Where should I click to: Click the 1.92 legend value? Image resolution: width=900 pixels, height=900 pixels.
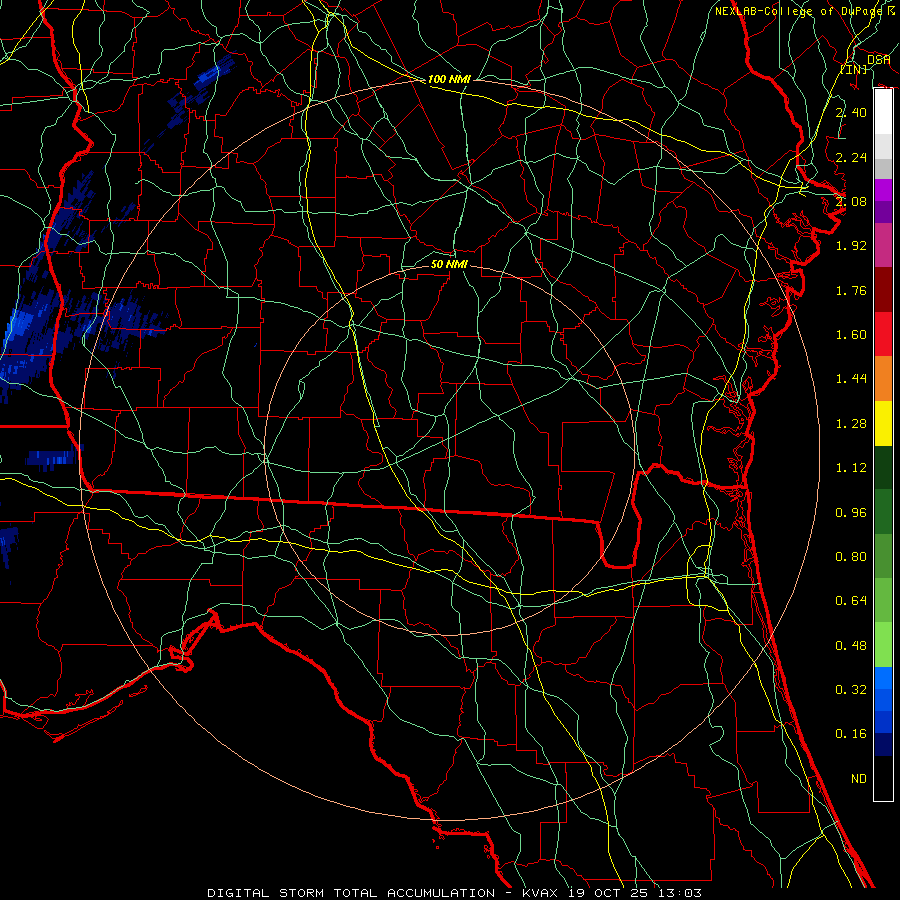click(x=851, y=246)
